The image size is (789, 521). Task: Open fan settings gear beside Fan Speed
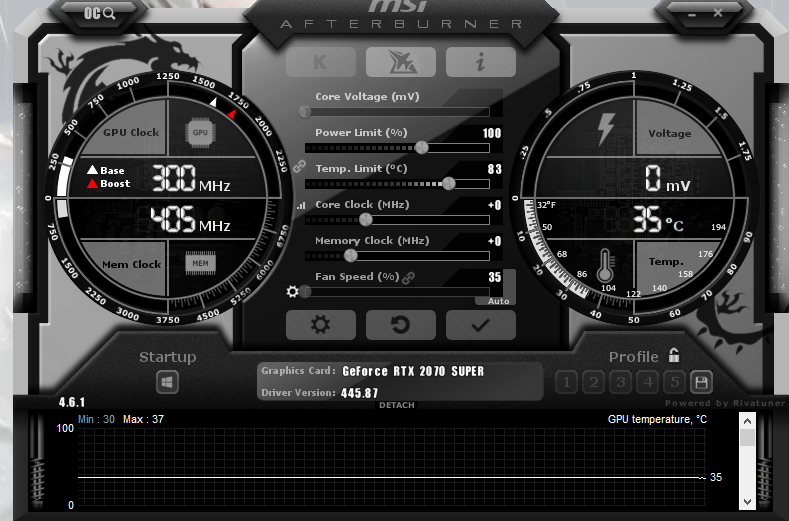pos(292,291)
